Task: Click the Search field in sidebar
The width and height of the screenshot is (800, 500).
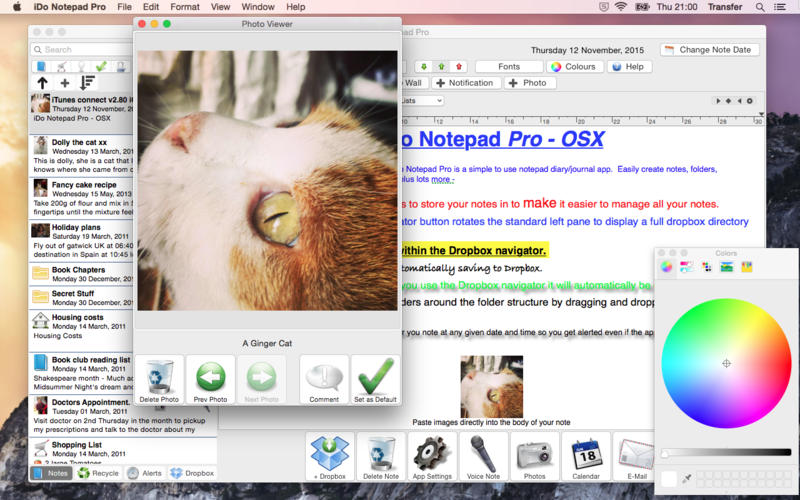Action: [x=82, y=49]
